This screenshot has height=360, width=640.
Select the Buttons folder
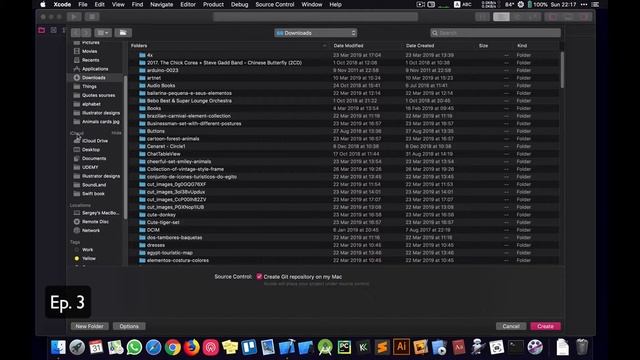point(156,131)
